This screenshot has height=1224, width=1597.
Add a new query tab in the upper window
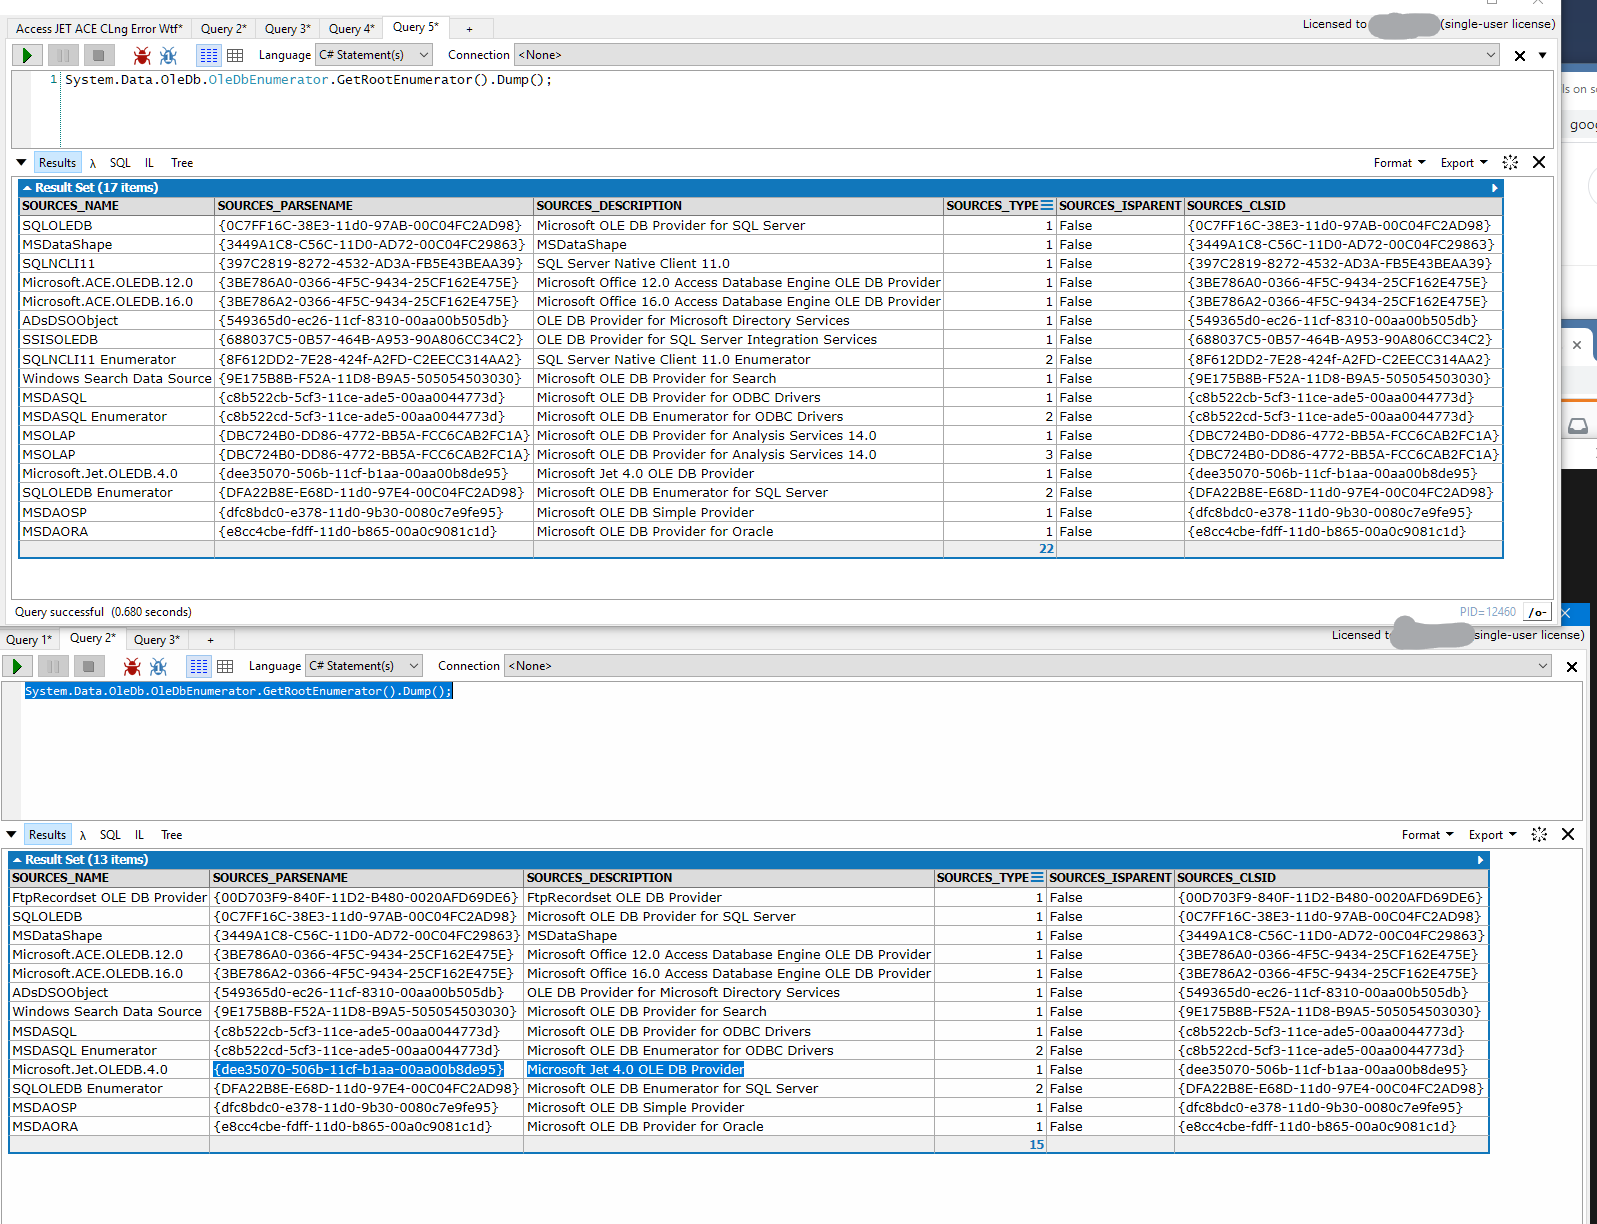469,29
